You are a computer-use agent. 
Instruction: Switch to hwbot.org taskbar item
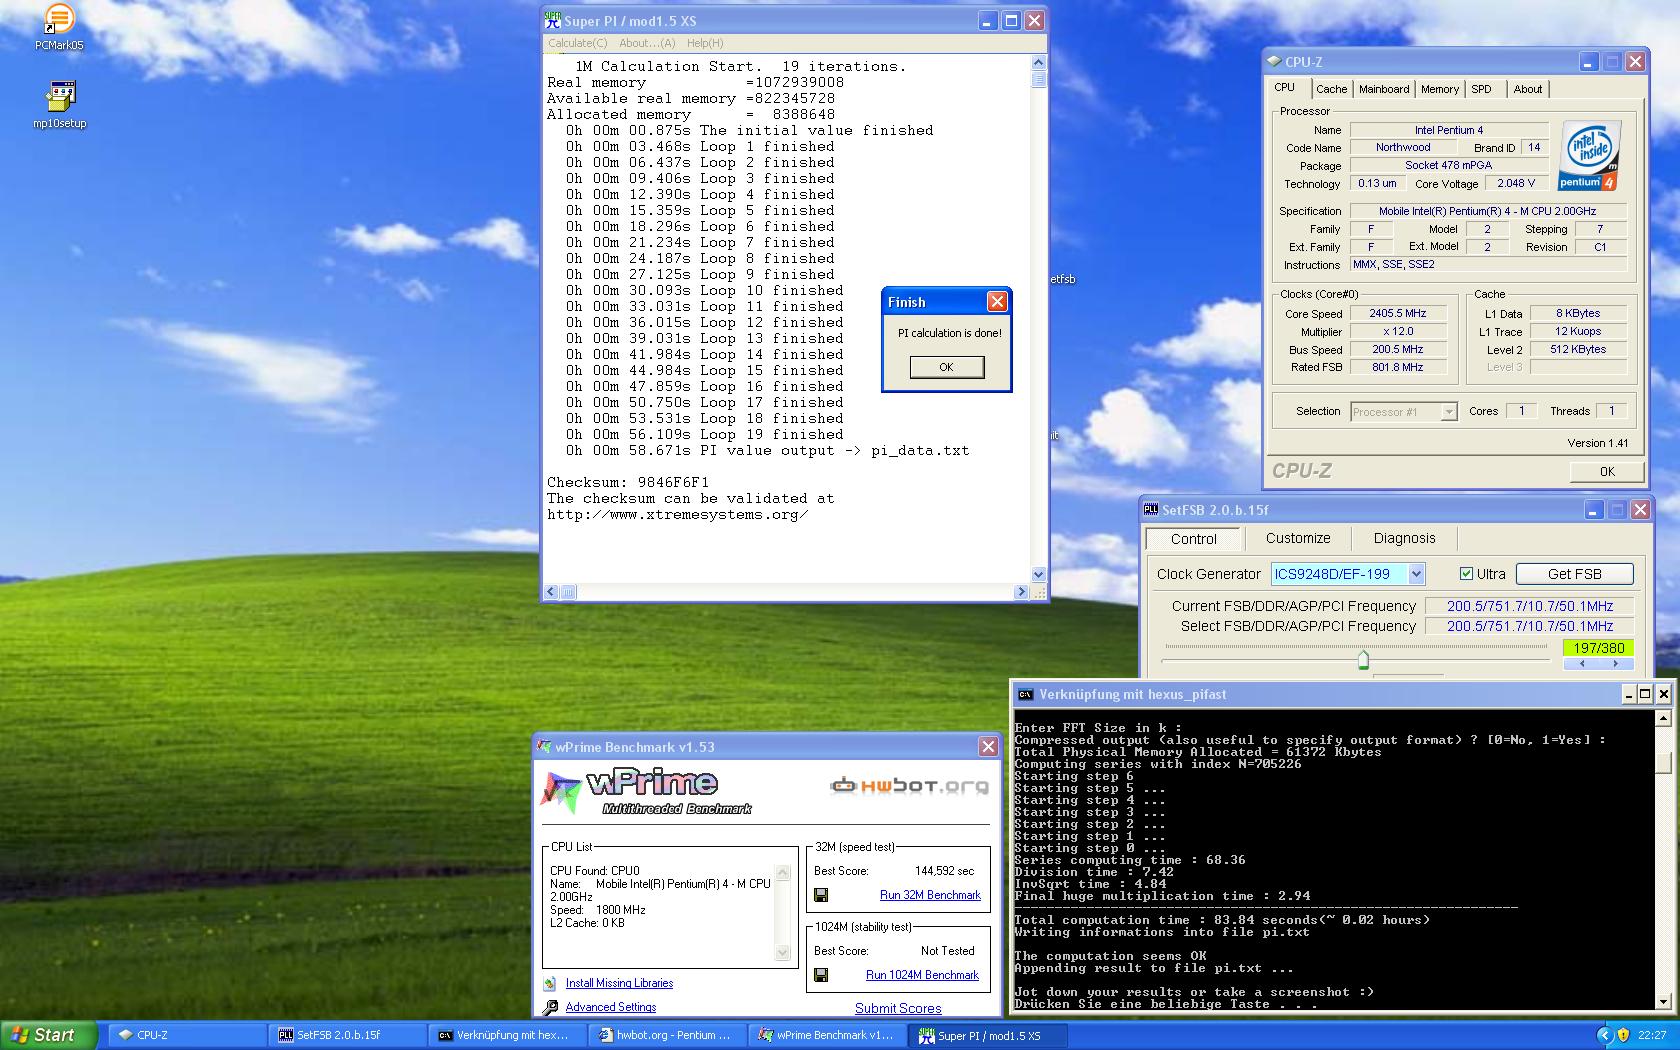pos(665,1035)
